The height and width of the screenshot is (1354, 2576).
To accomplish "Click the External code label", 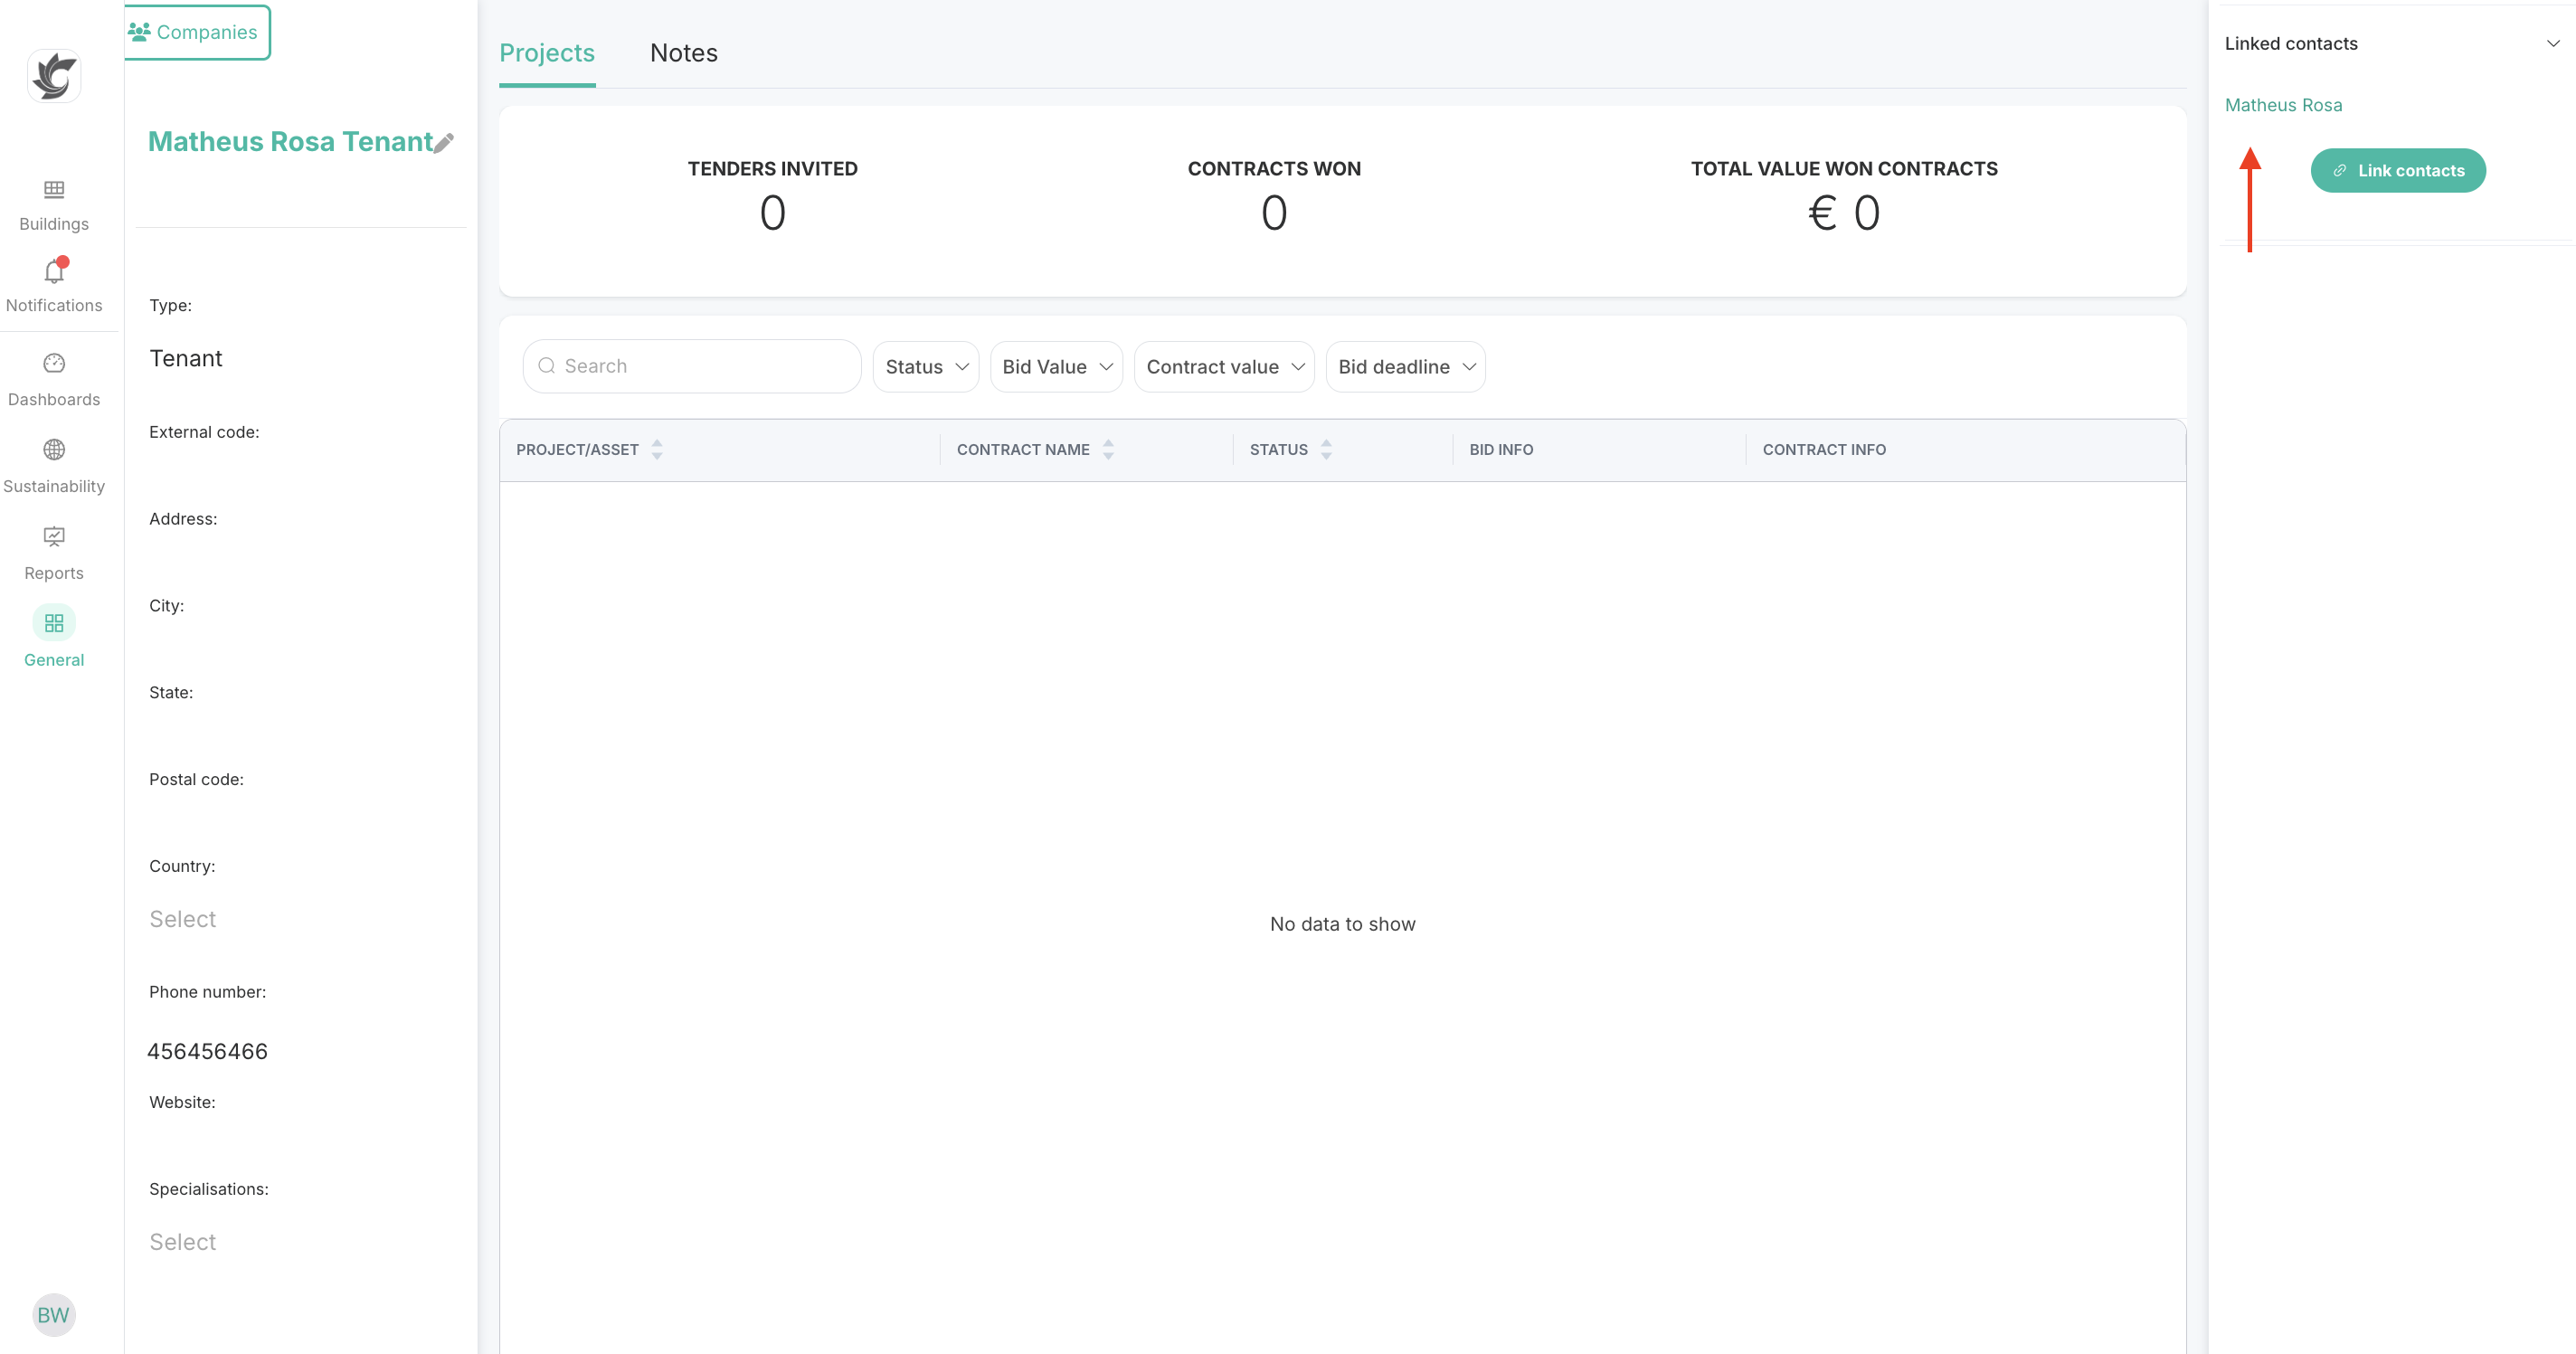I will click(204, 432).
